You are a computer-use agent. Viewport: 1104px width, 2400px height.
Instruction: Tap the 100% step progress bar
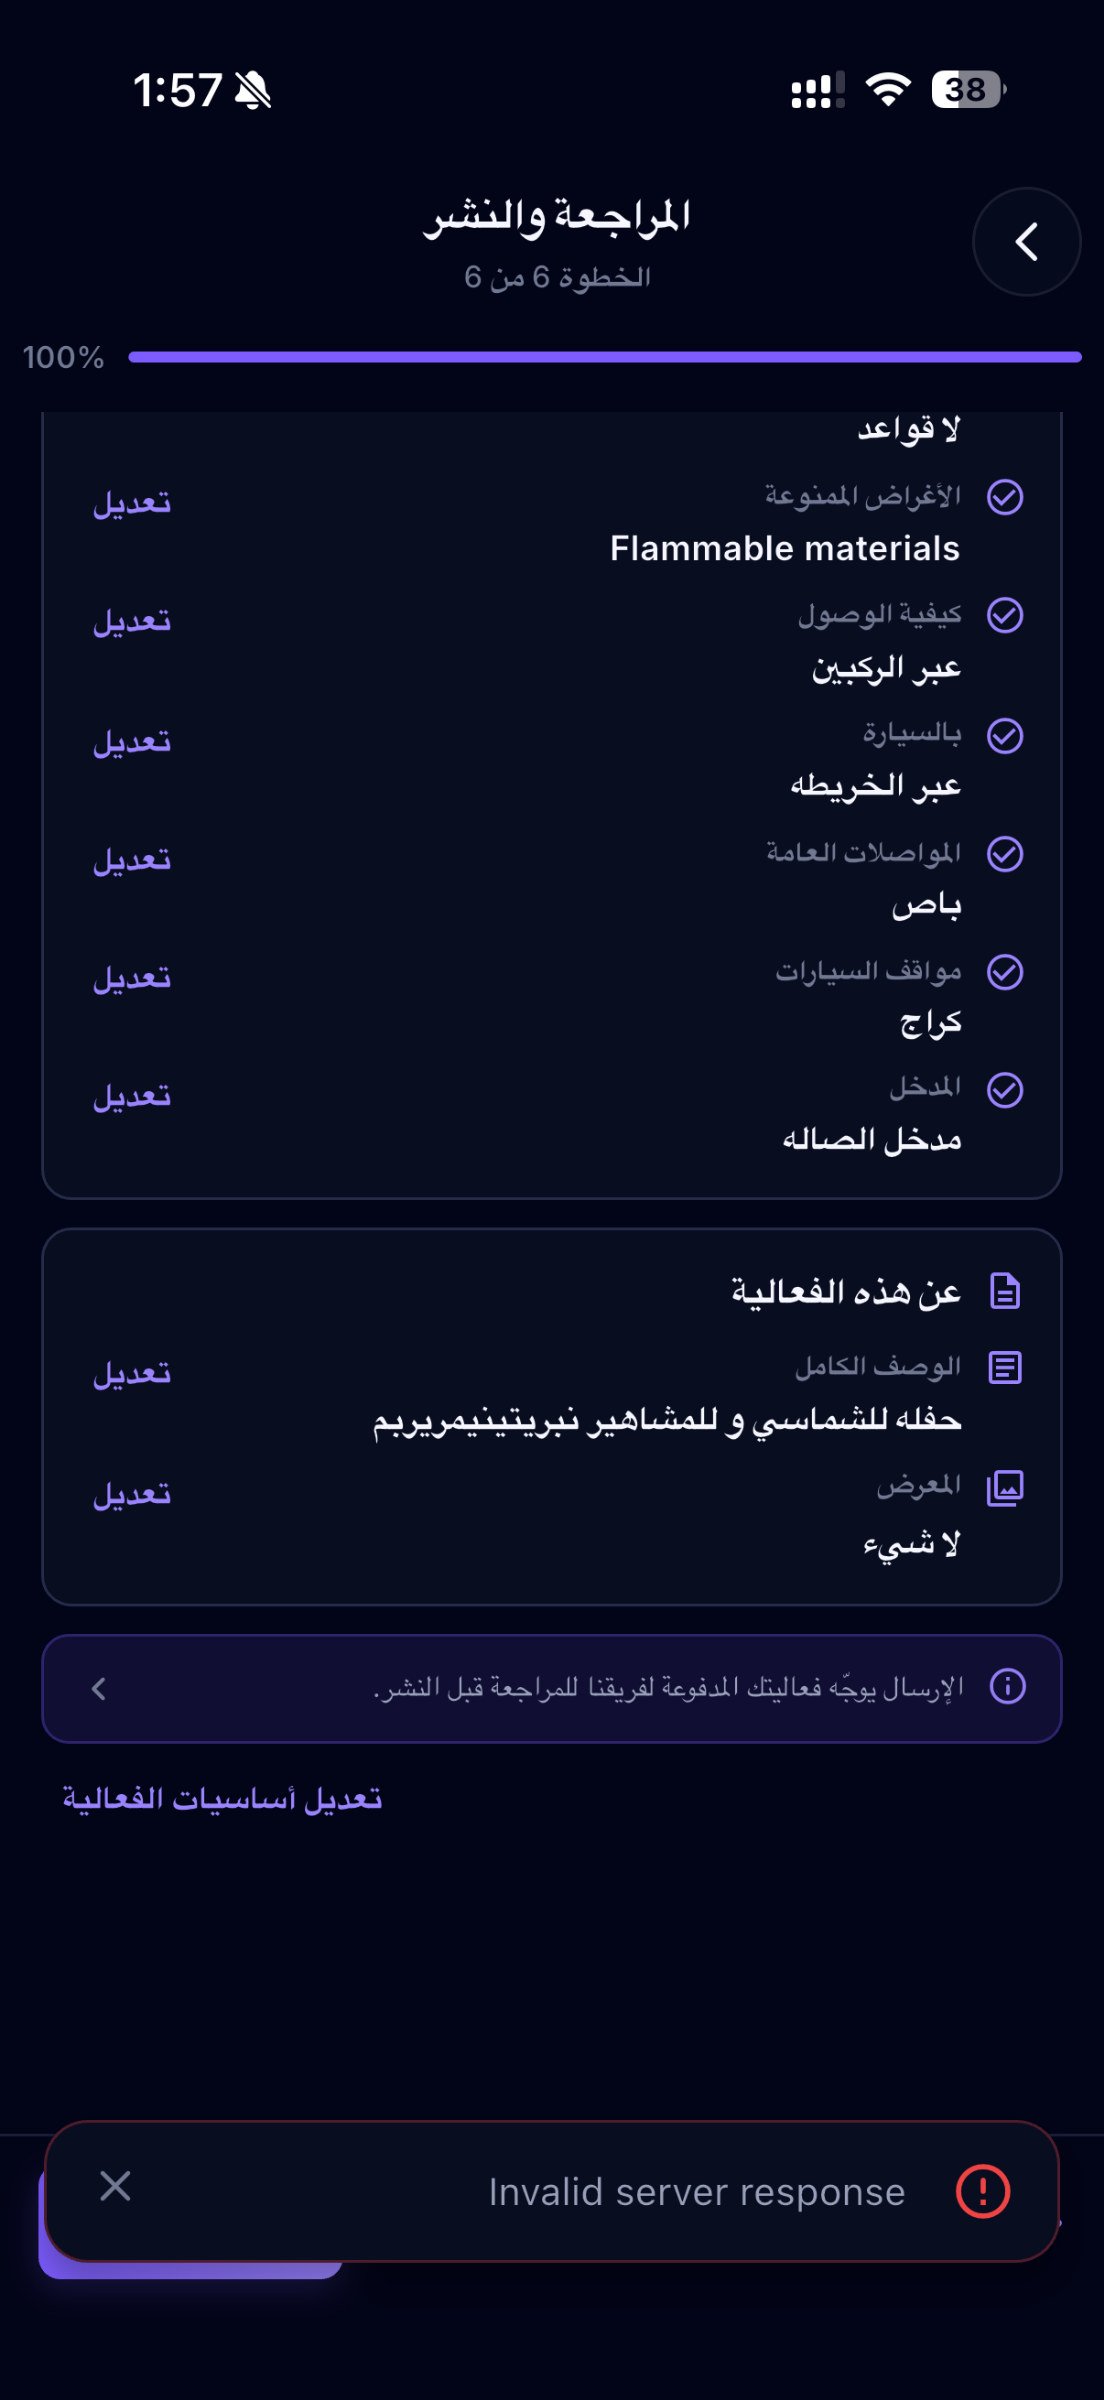coord(605,357)
